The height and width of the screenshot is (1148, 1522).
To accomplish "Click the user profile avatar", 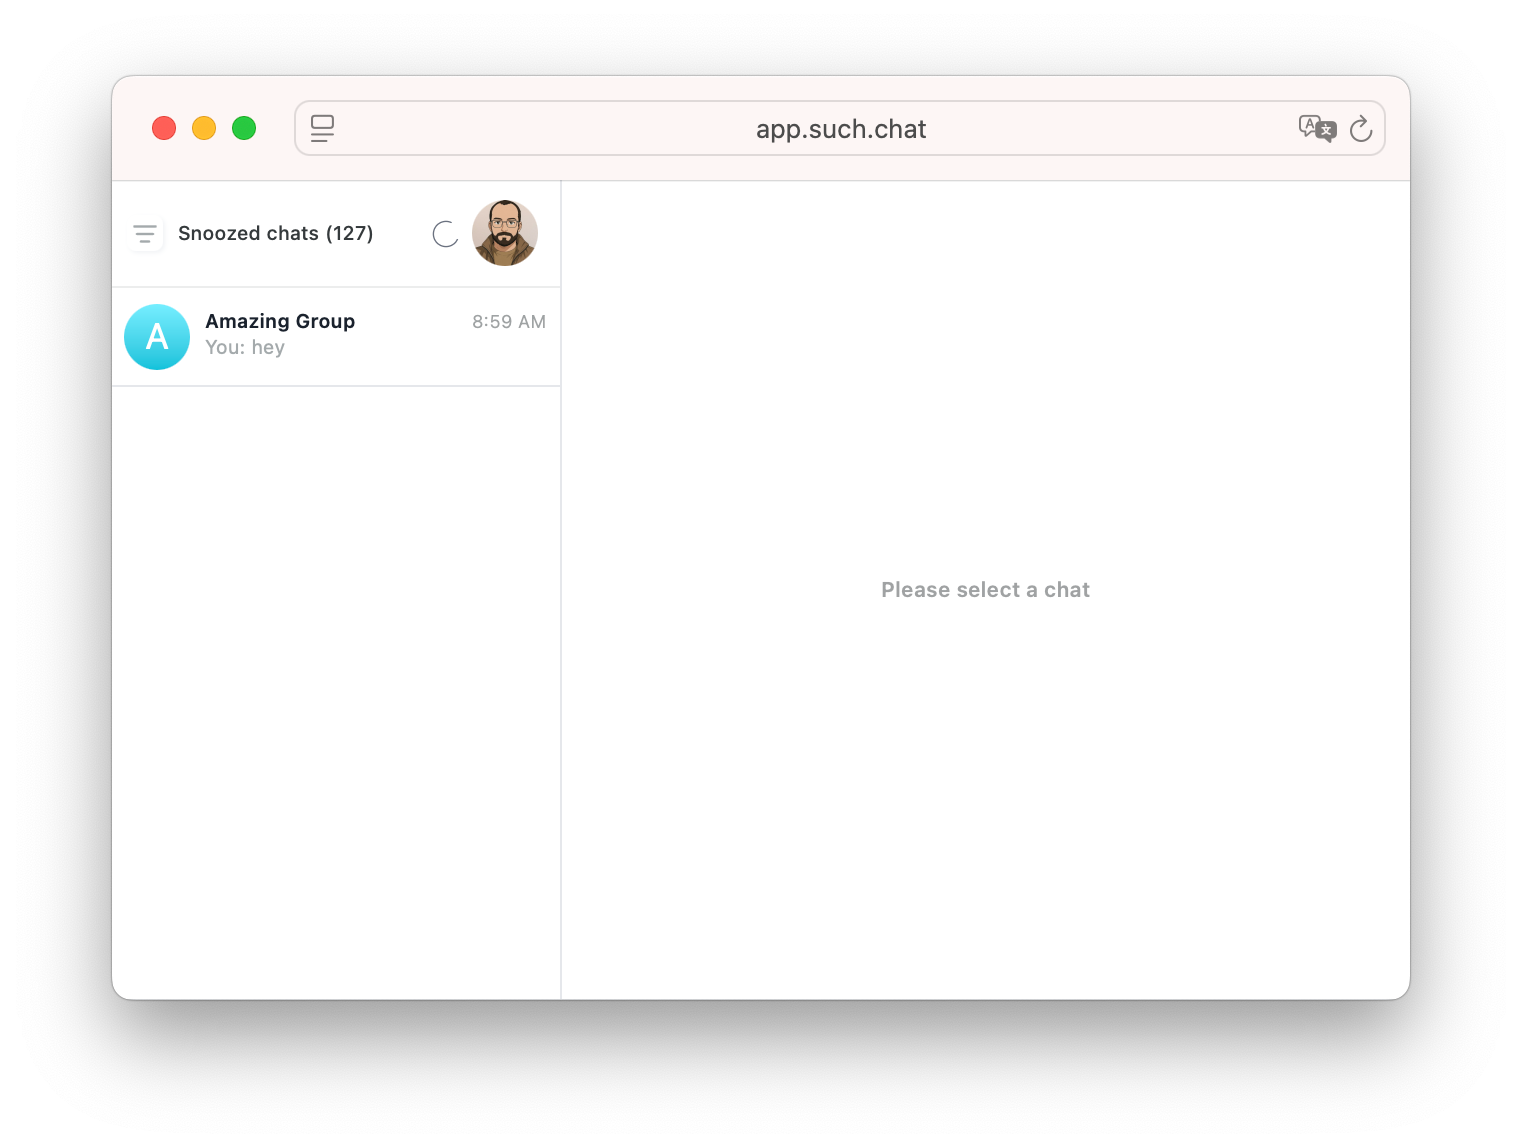I will coord(505,233).
